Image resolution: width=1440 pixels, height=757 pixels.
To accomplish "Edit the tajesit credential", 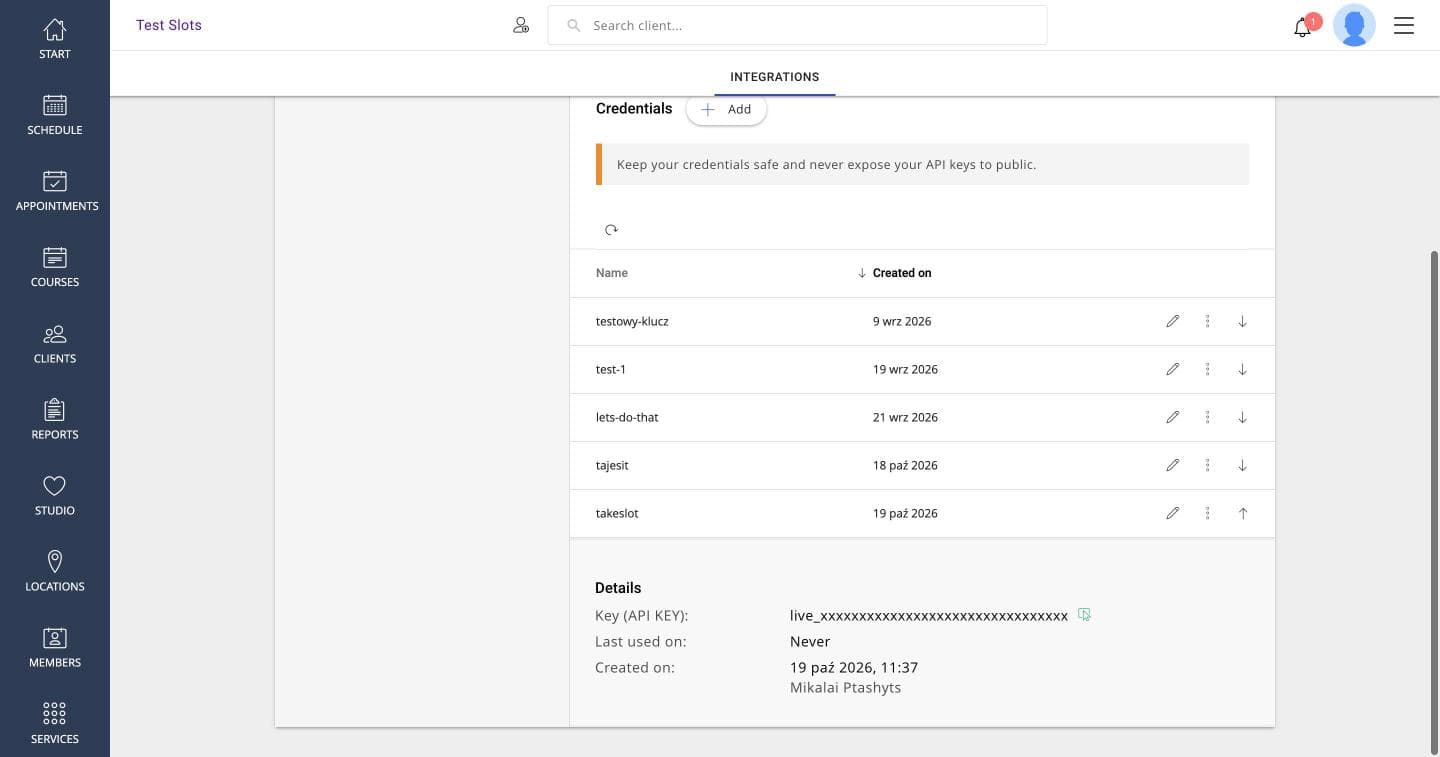I will 1173,465.
